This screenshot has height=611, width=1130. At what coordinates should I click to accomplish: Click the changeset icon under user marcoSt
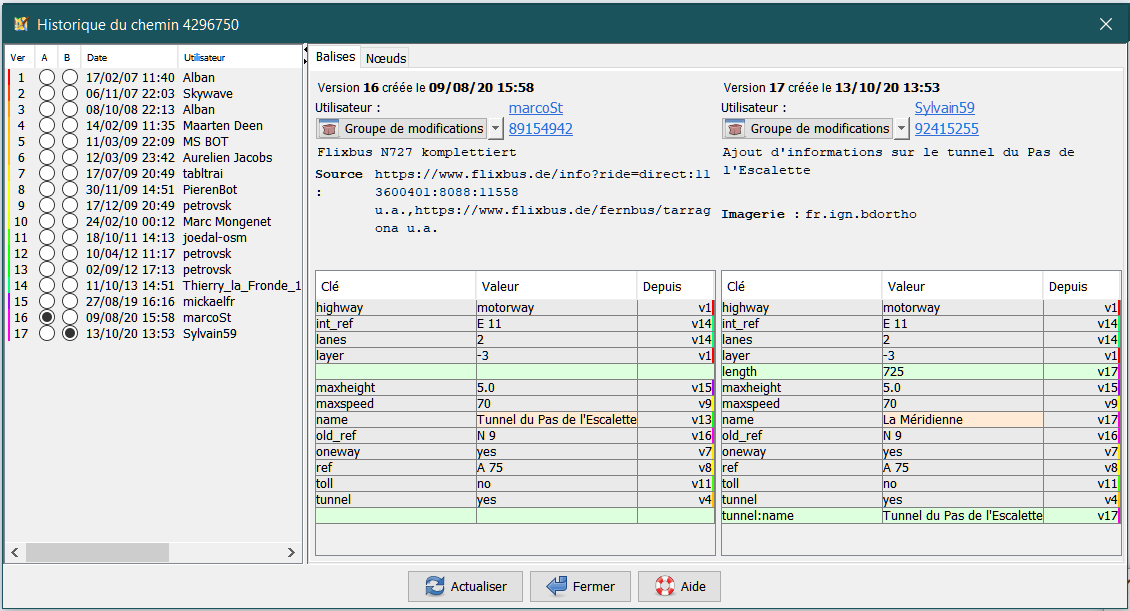[329, 129]
